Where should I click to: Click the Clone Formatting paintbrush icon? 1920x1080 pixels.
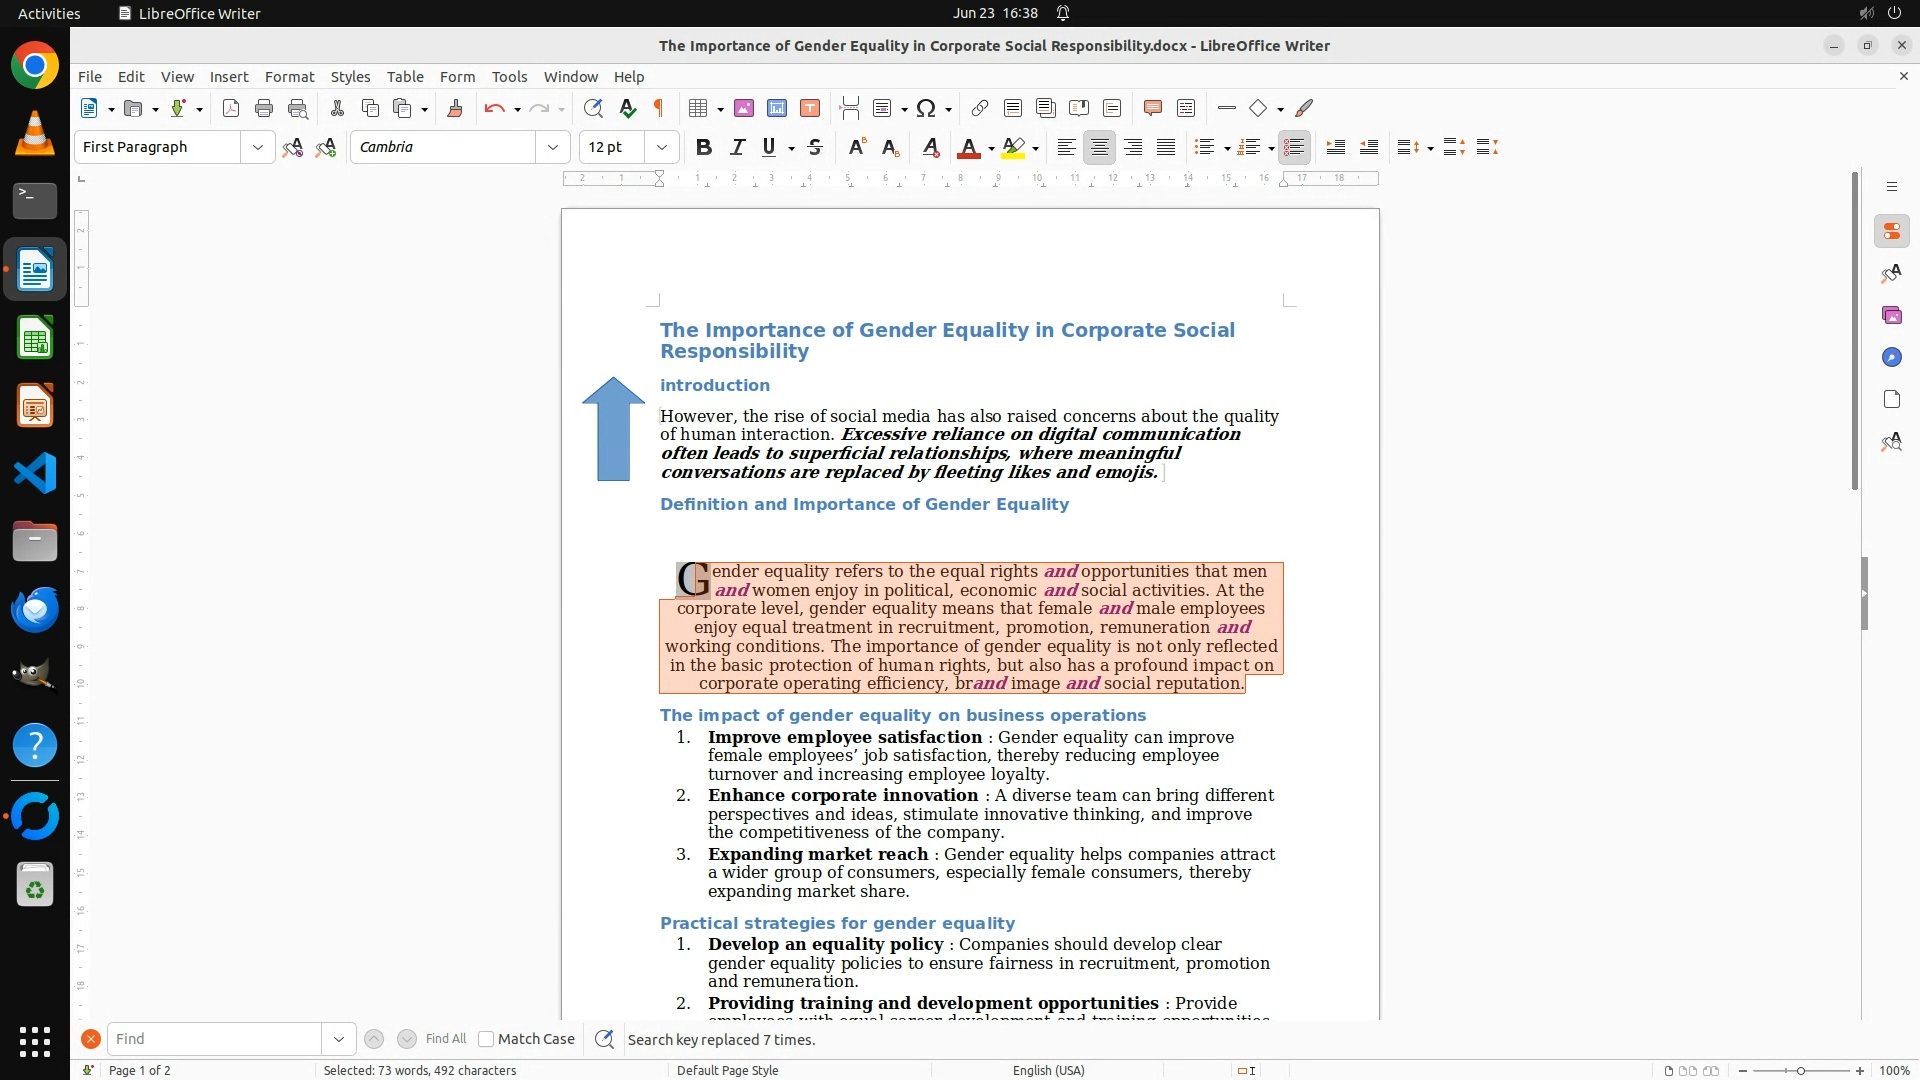click(x=455, y=108)
